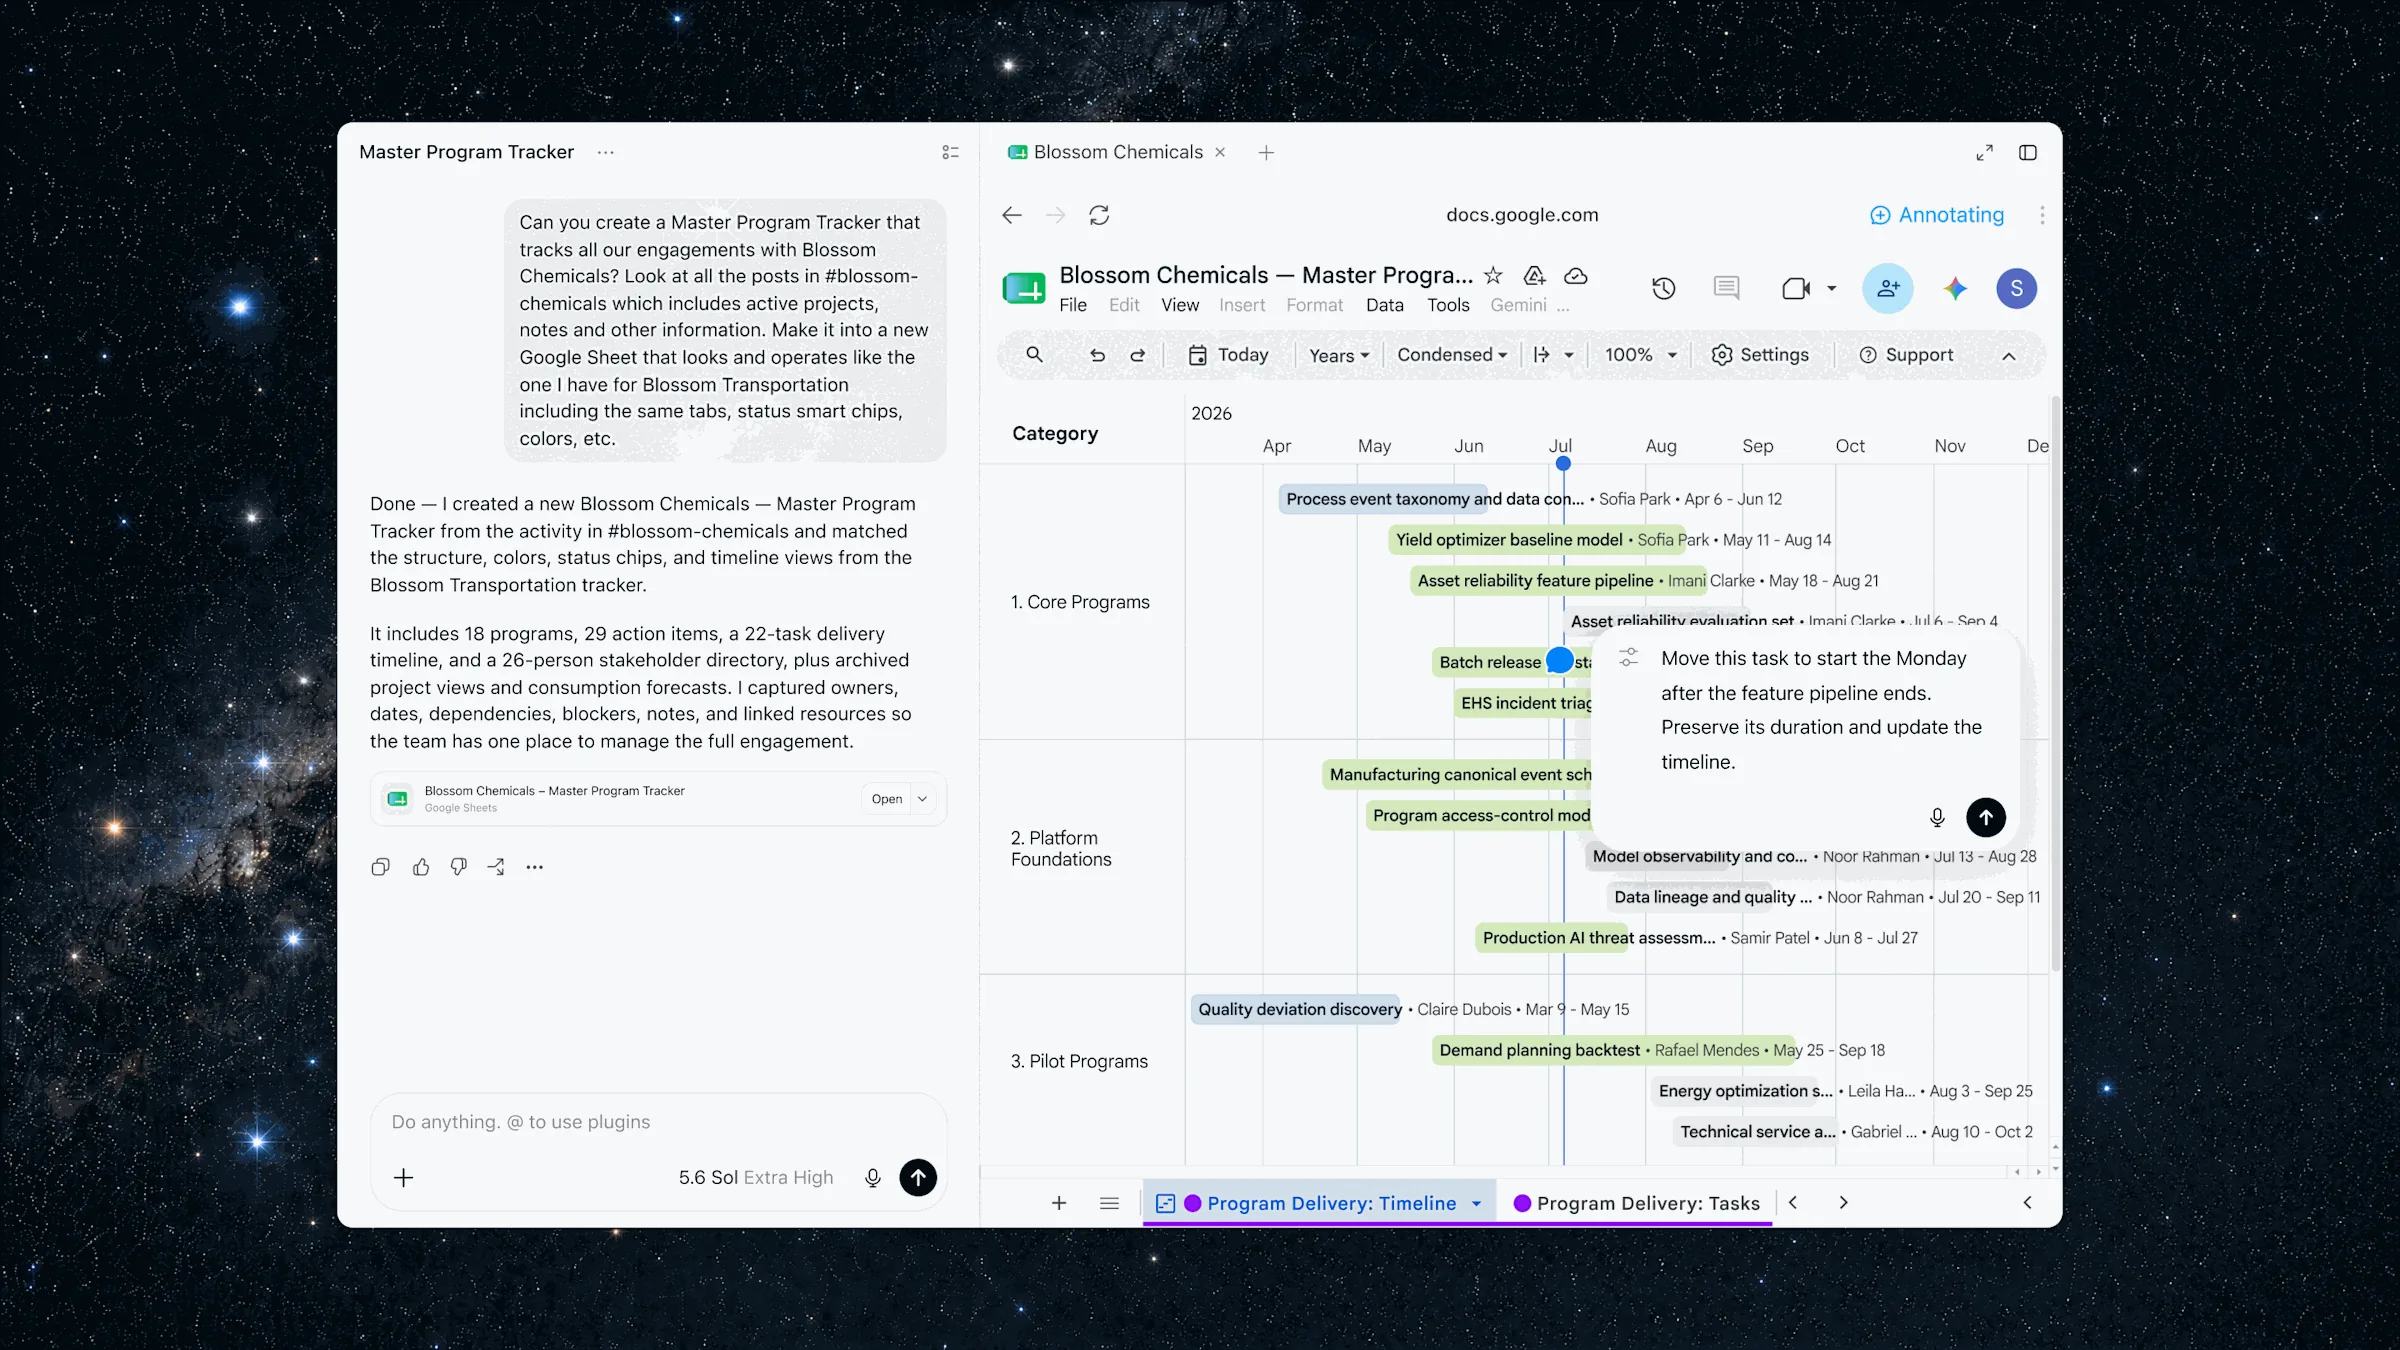This screenshot has width=2400, height=1350.
Task: Close the Blossom Chemicals browser tab
Action: coord(1220,152)
